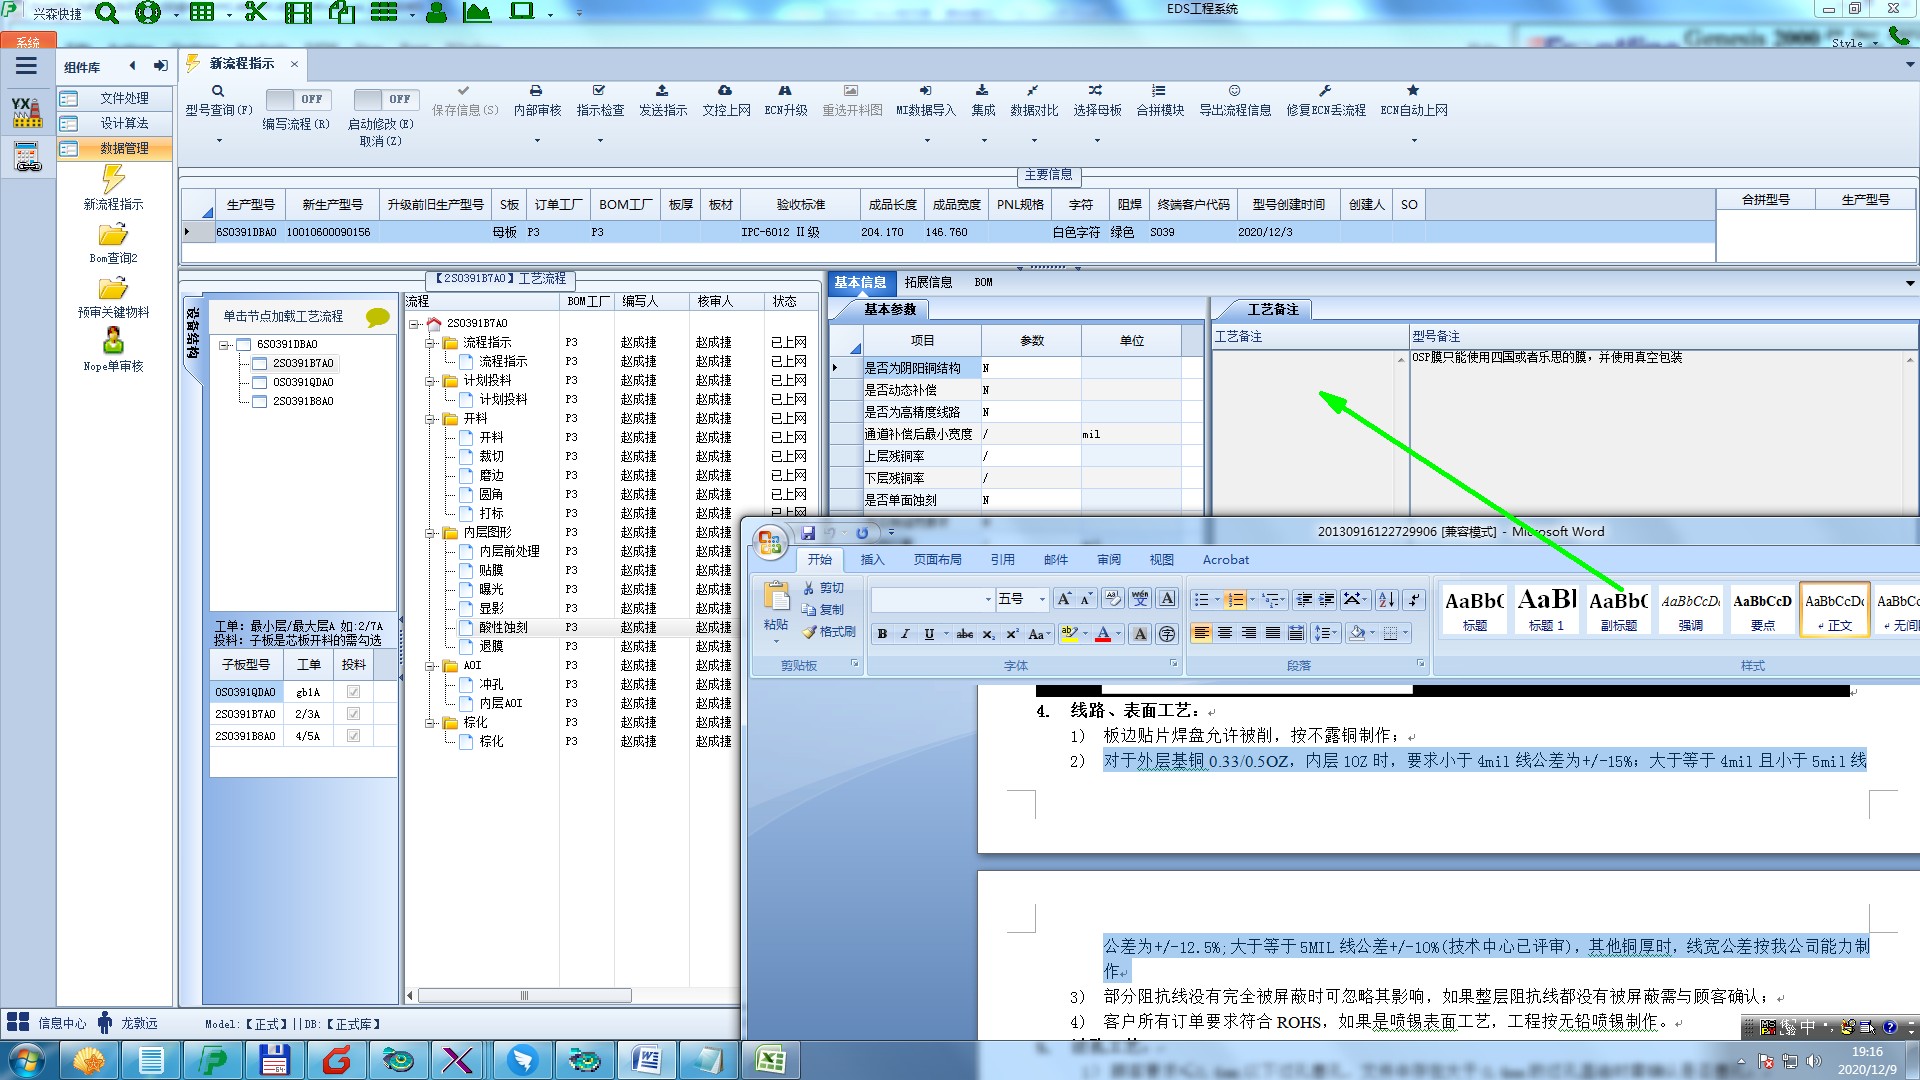Toggle 投料 checkbox for 0S0391QDA0
The width and height of the screenshot is (1920, 1080).
pyautogui.click(x=353, y=692)
